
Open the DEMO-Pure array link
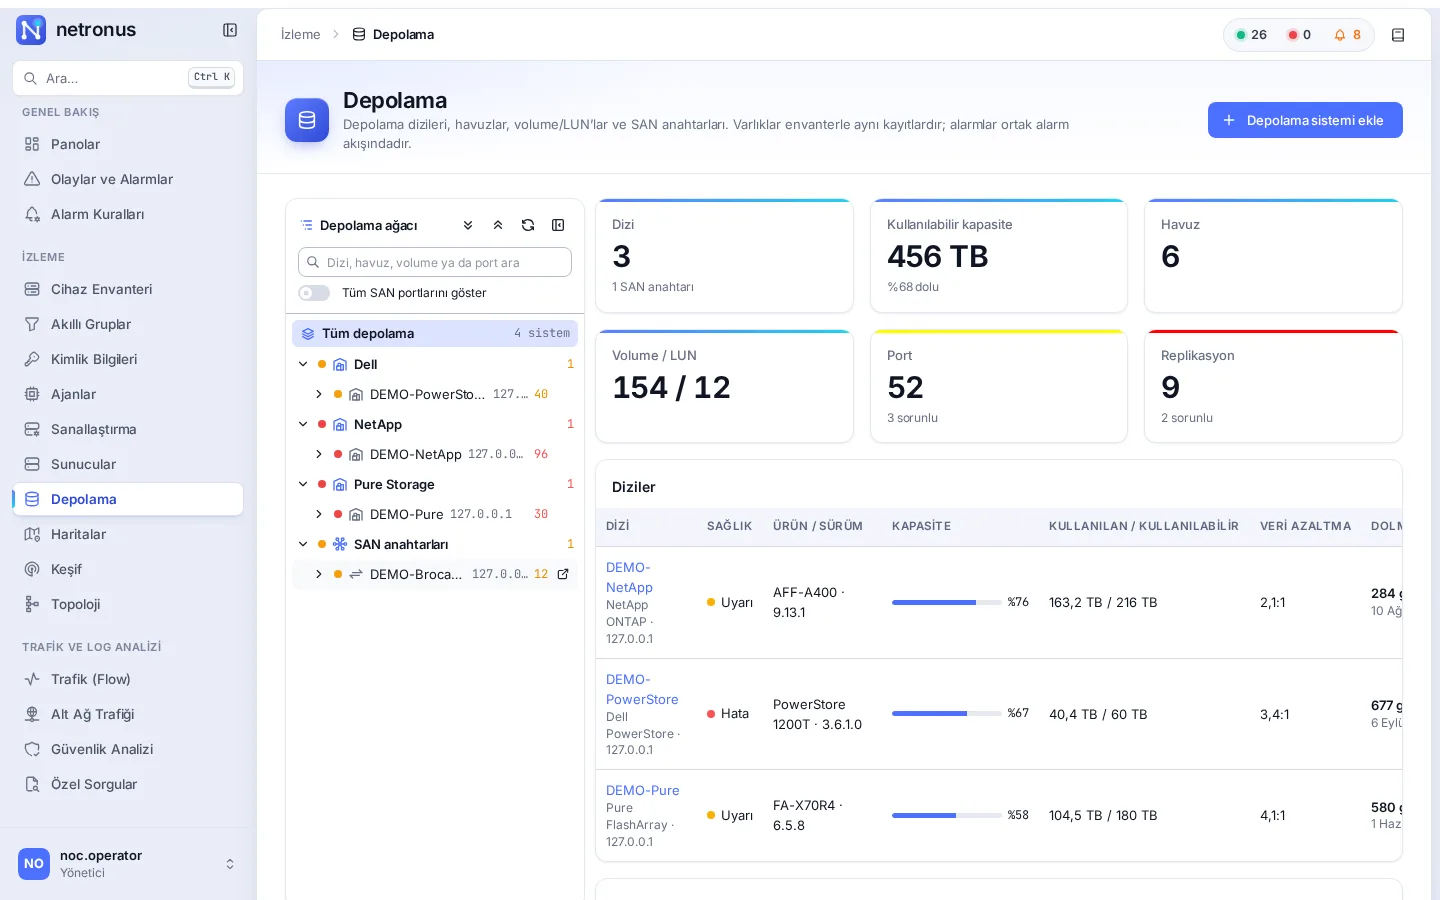click(x=643, y=790)
